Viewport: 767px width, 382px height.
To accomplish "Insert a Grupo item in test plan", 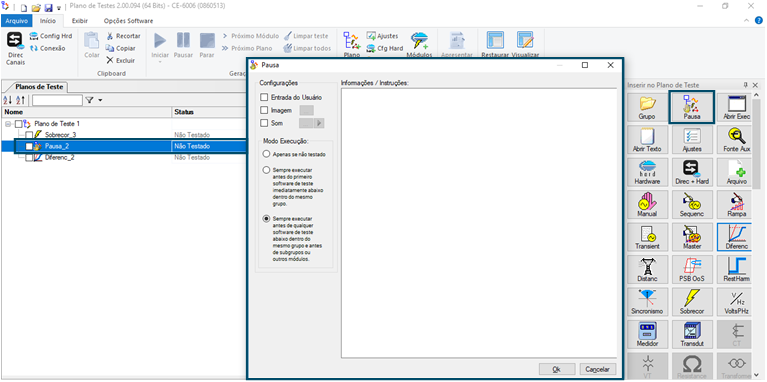I will pos(647,108).
